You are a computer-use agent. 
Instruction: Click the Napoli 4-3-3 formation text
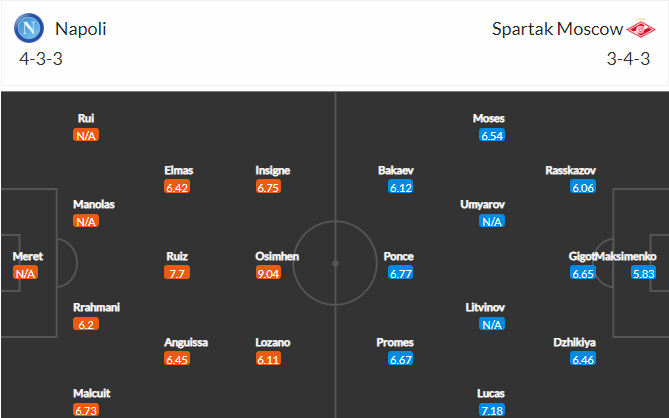(x=41, y=58)
